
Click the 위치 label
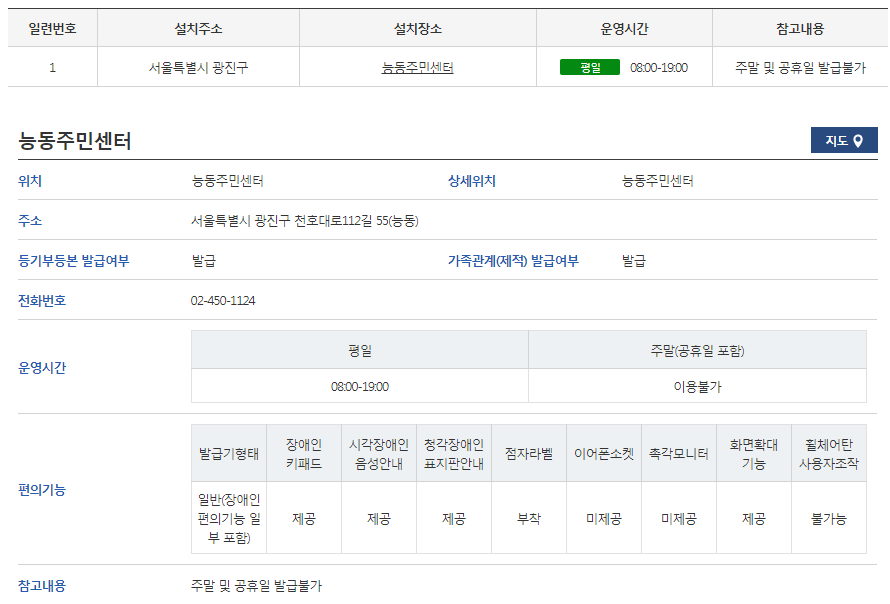[x=30, y=181]
